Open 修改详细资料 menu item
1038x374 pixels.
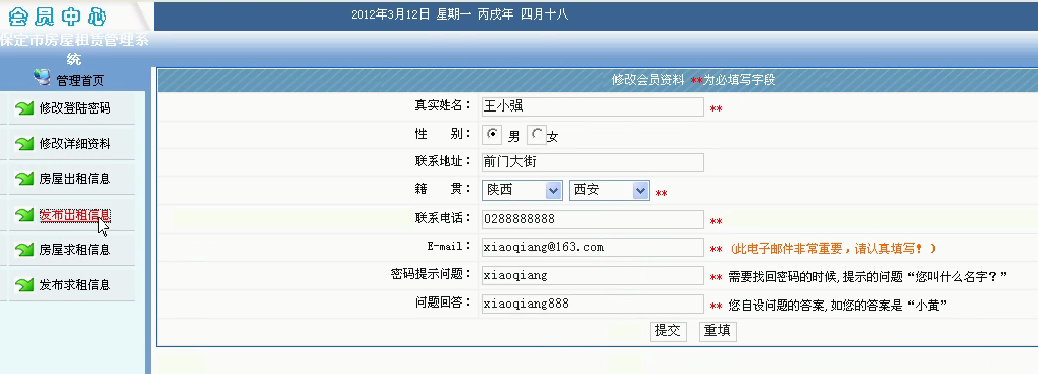coord(75,144)
